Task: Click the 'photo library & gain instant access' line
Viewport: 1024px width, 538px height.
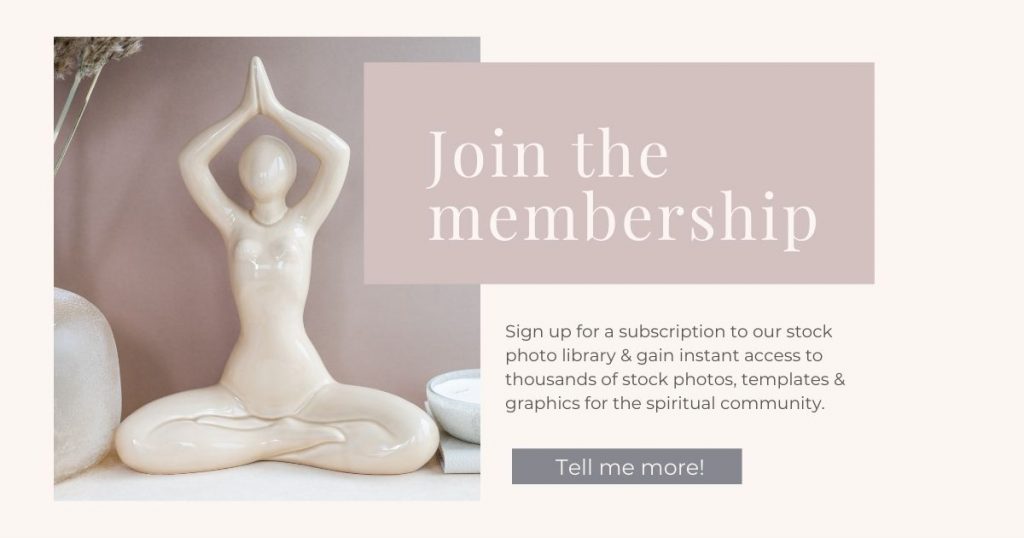Action: coord(664,356)
